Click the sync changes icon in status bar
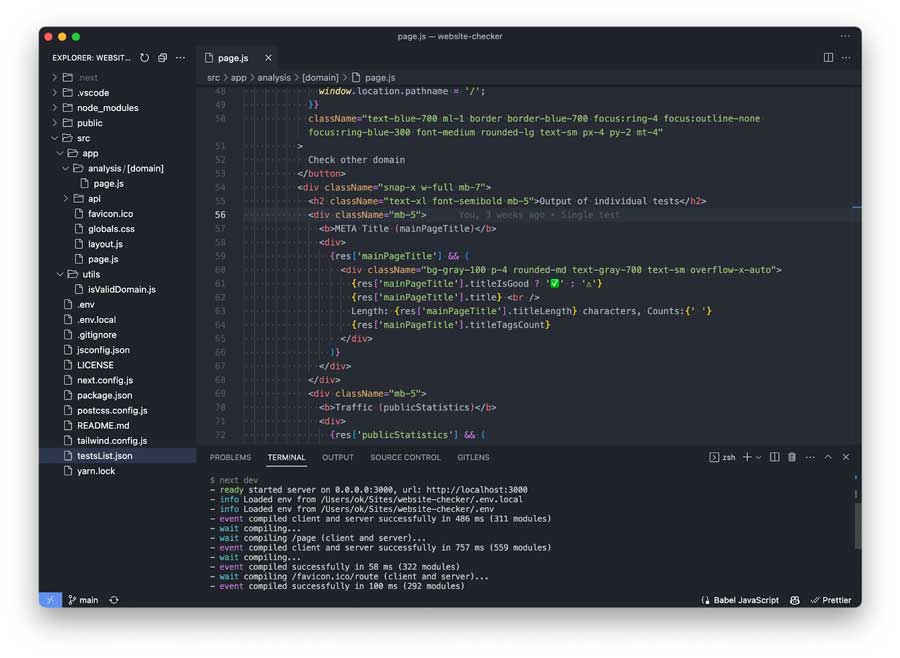 [114, 600]
